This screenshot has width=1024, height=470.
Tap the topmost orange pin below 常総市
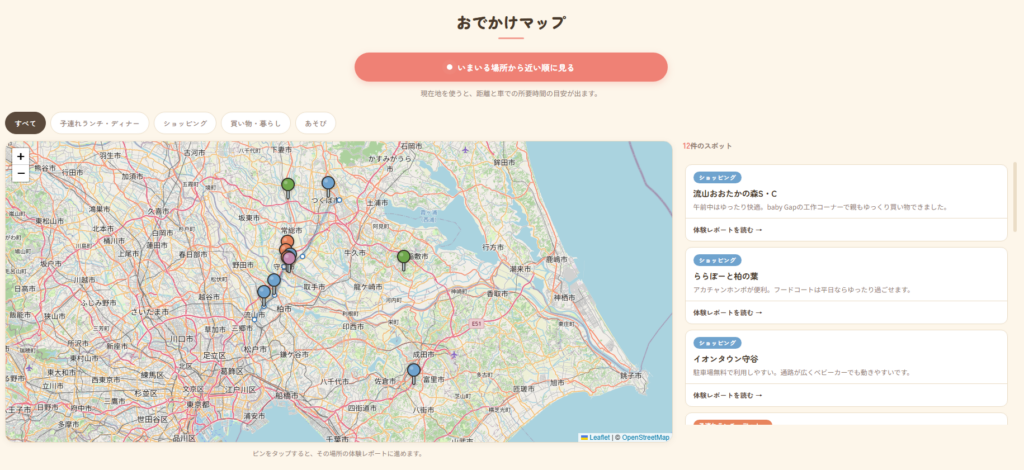coord(287,241)
